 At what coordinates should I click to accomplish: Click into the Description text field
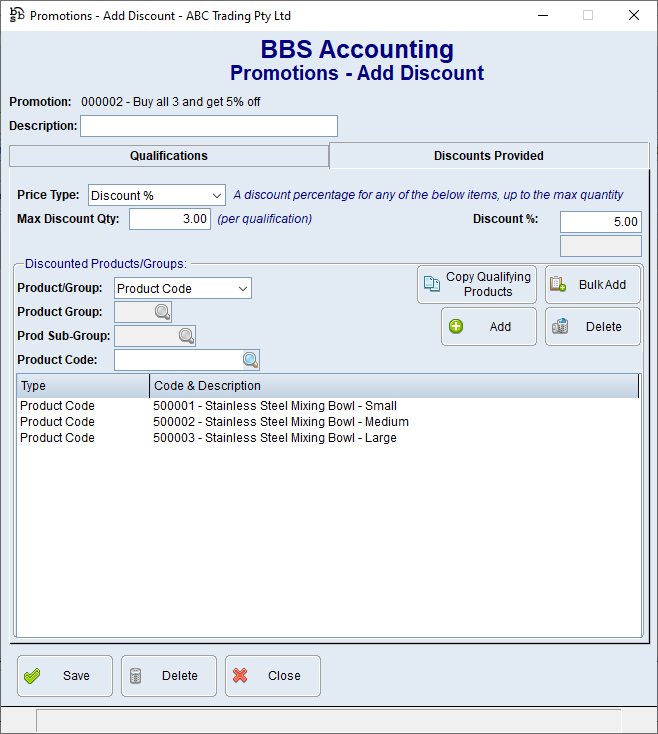pos(209,126)
